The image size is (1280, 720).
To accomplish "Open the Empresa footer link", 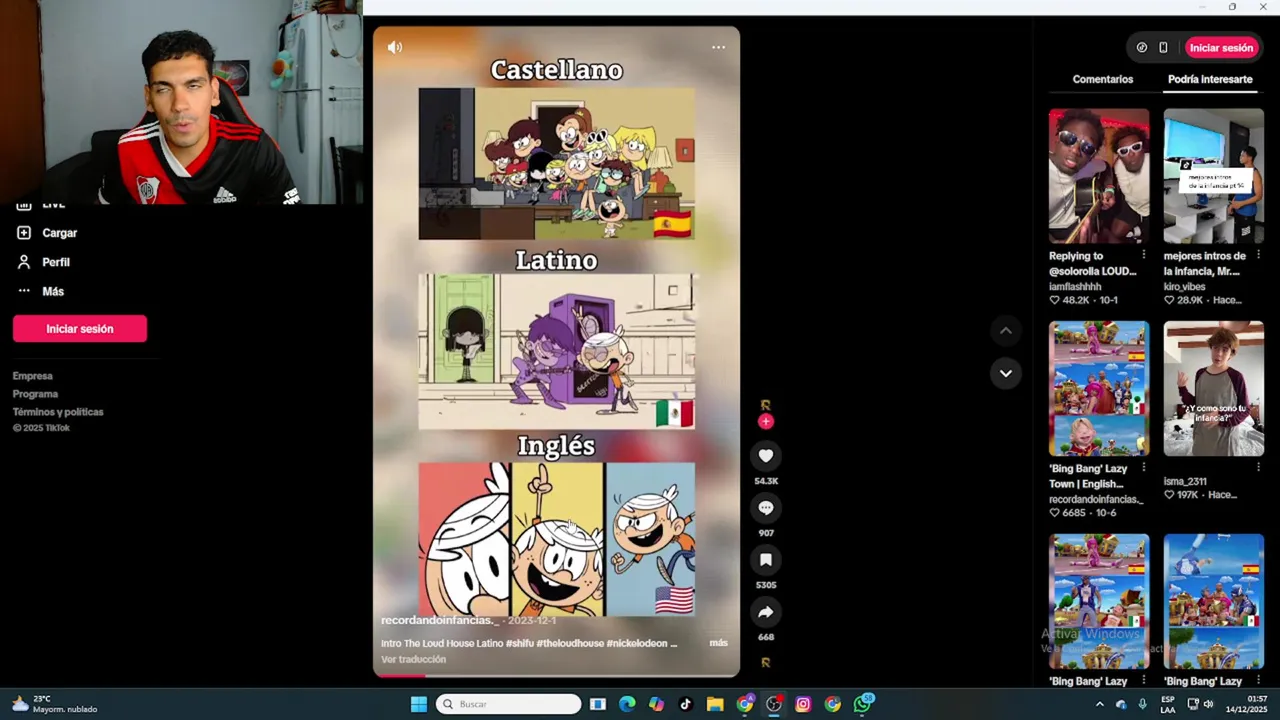I will coord(32,376).
